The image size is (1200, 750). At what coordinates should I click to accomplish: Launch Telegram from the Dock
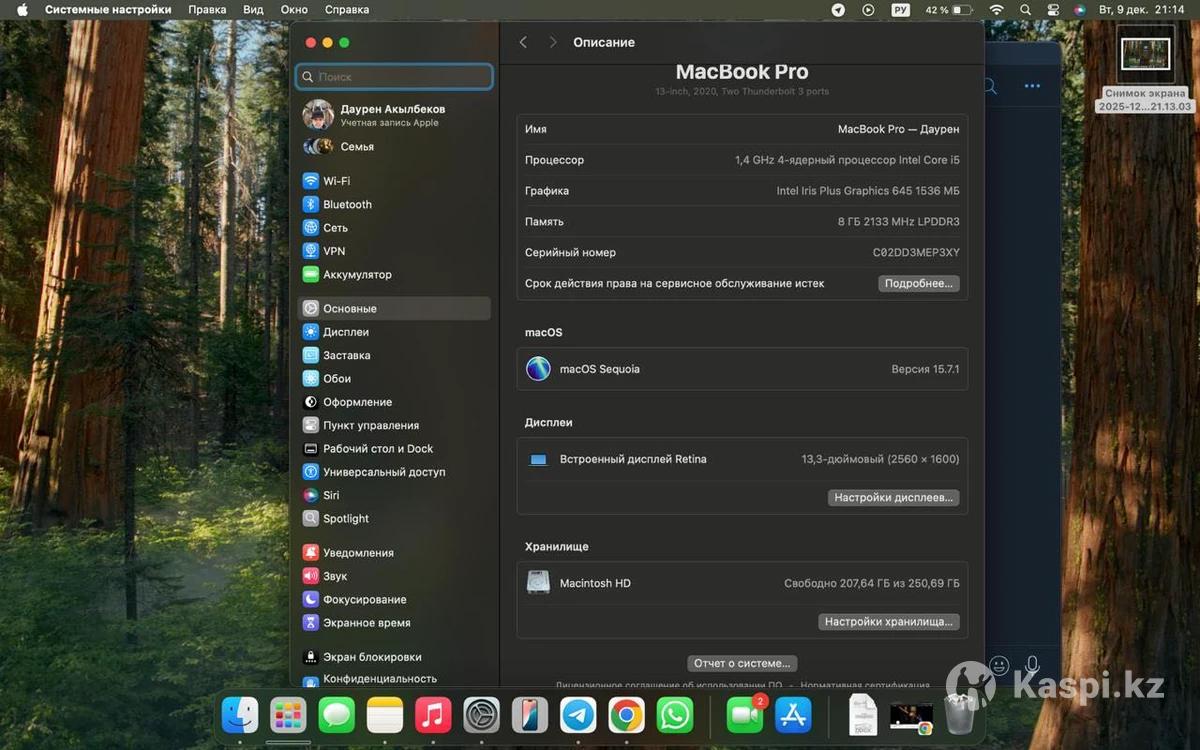click(578, 715)
